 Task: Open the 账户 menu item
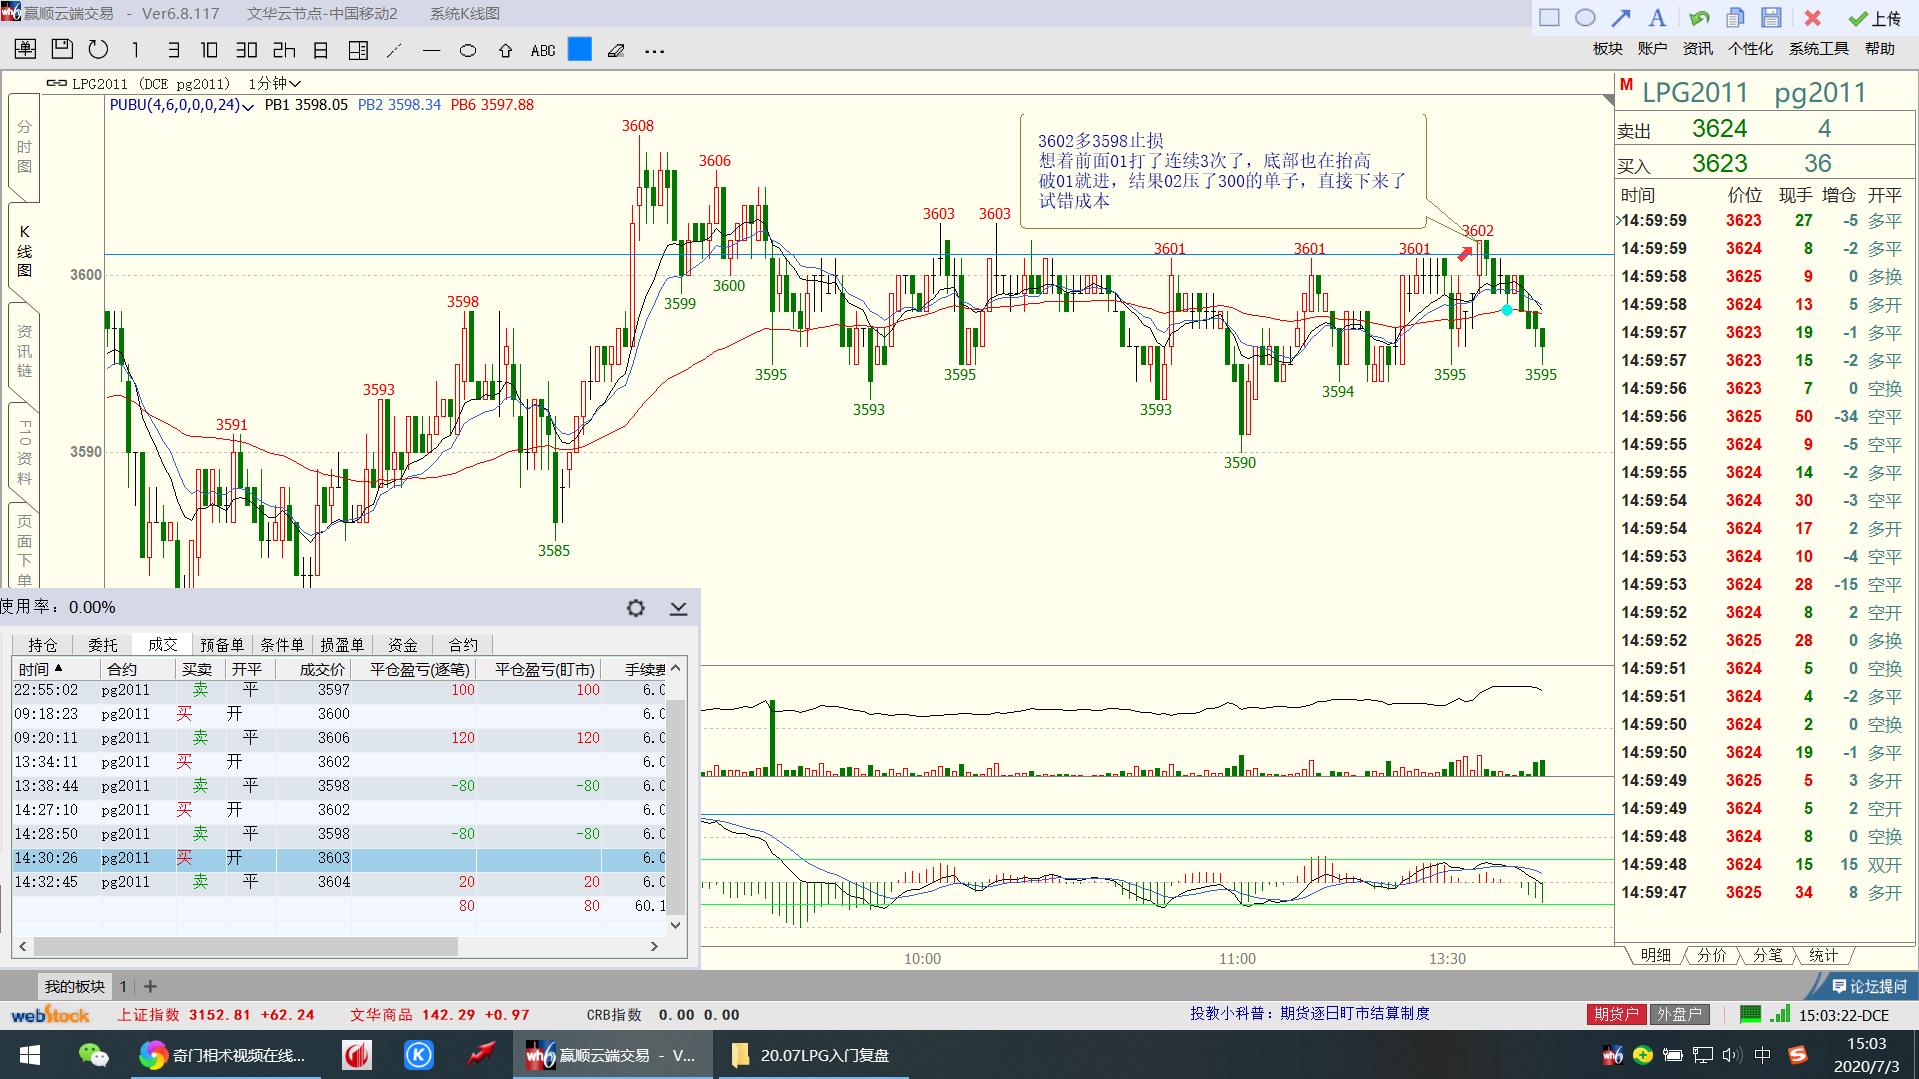(x=1652, y=48)
